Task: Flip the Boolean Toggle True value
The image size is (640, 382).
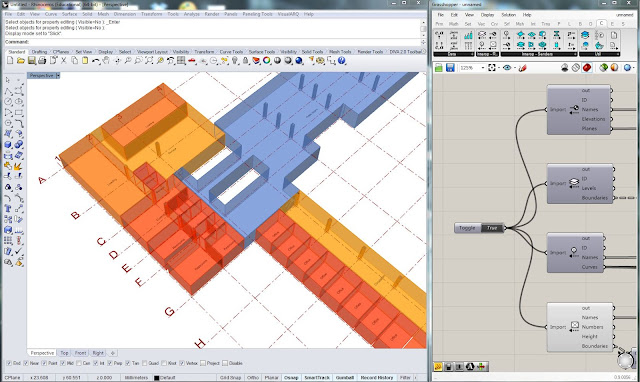Action: [492, 228]
